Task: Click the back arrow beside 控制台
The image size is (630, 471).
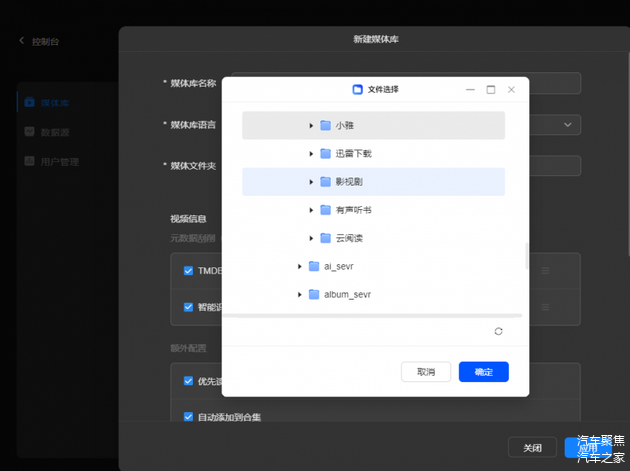Action: [22, 41]
